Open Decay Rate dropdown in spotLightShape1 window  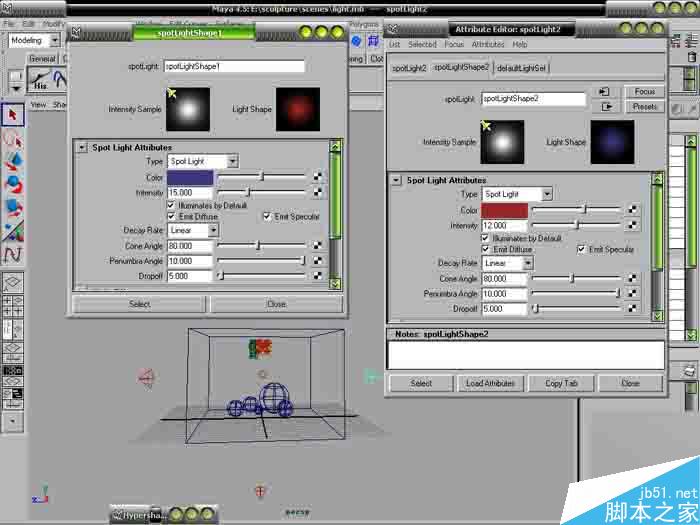tap(193, 230)
